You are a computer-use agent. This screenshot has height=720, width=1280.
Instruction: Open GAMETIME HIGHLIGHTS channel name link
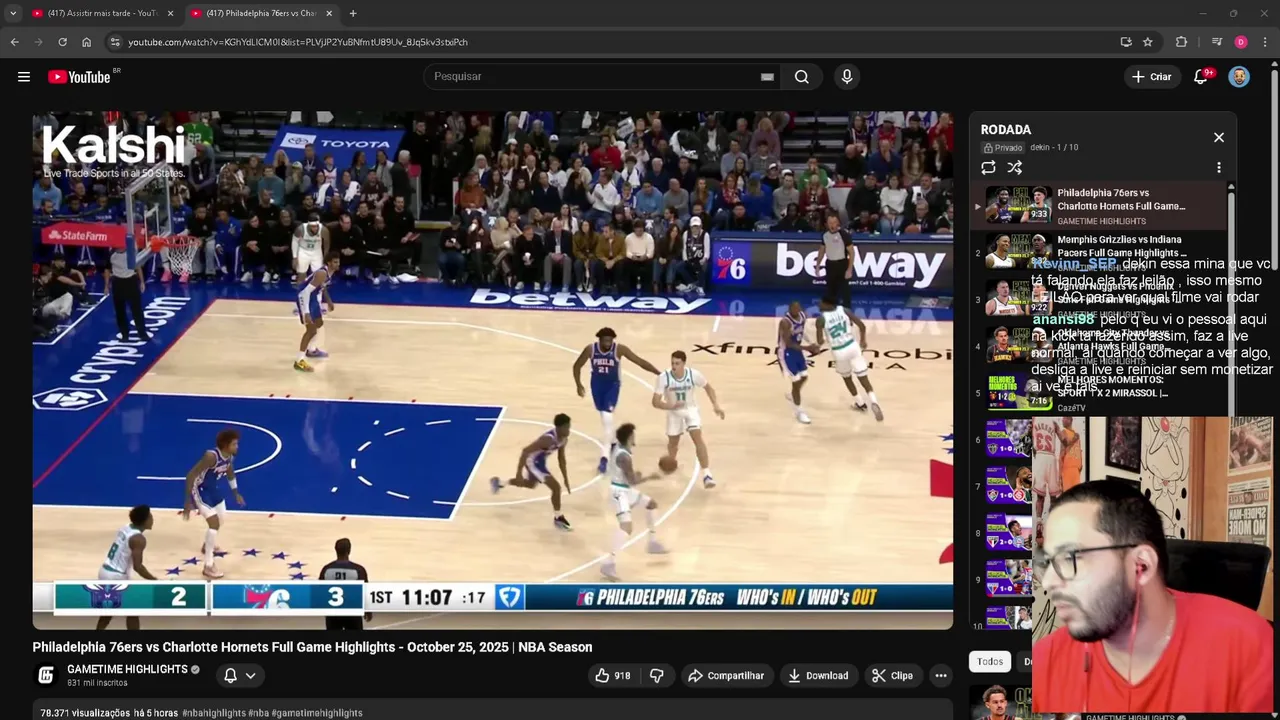tap(127, 669)
